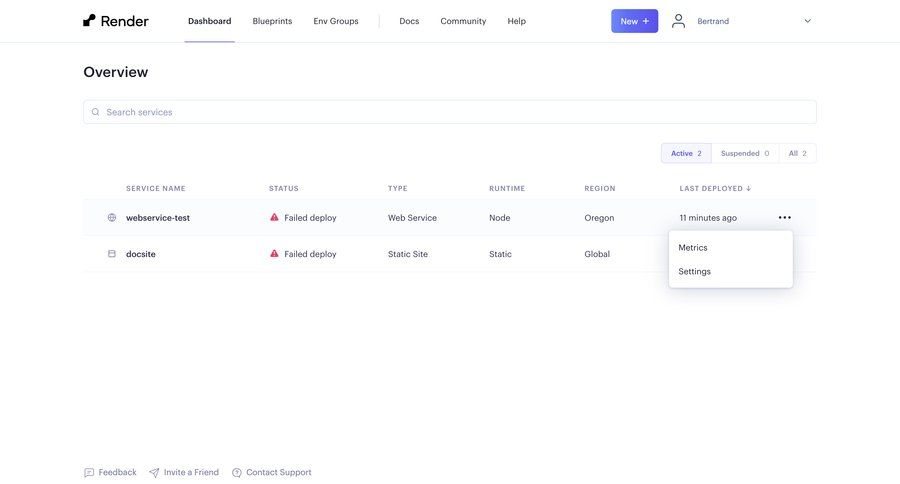Select Settings from the context menu
This screenshot has width=900, height=484.
[695, 271]
